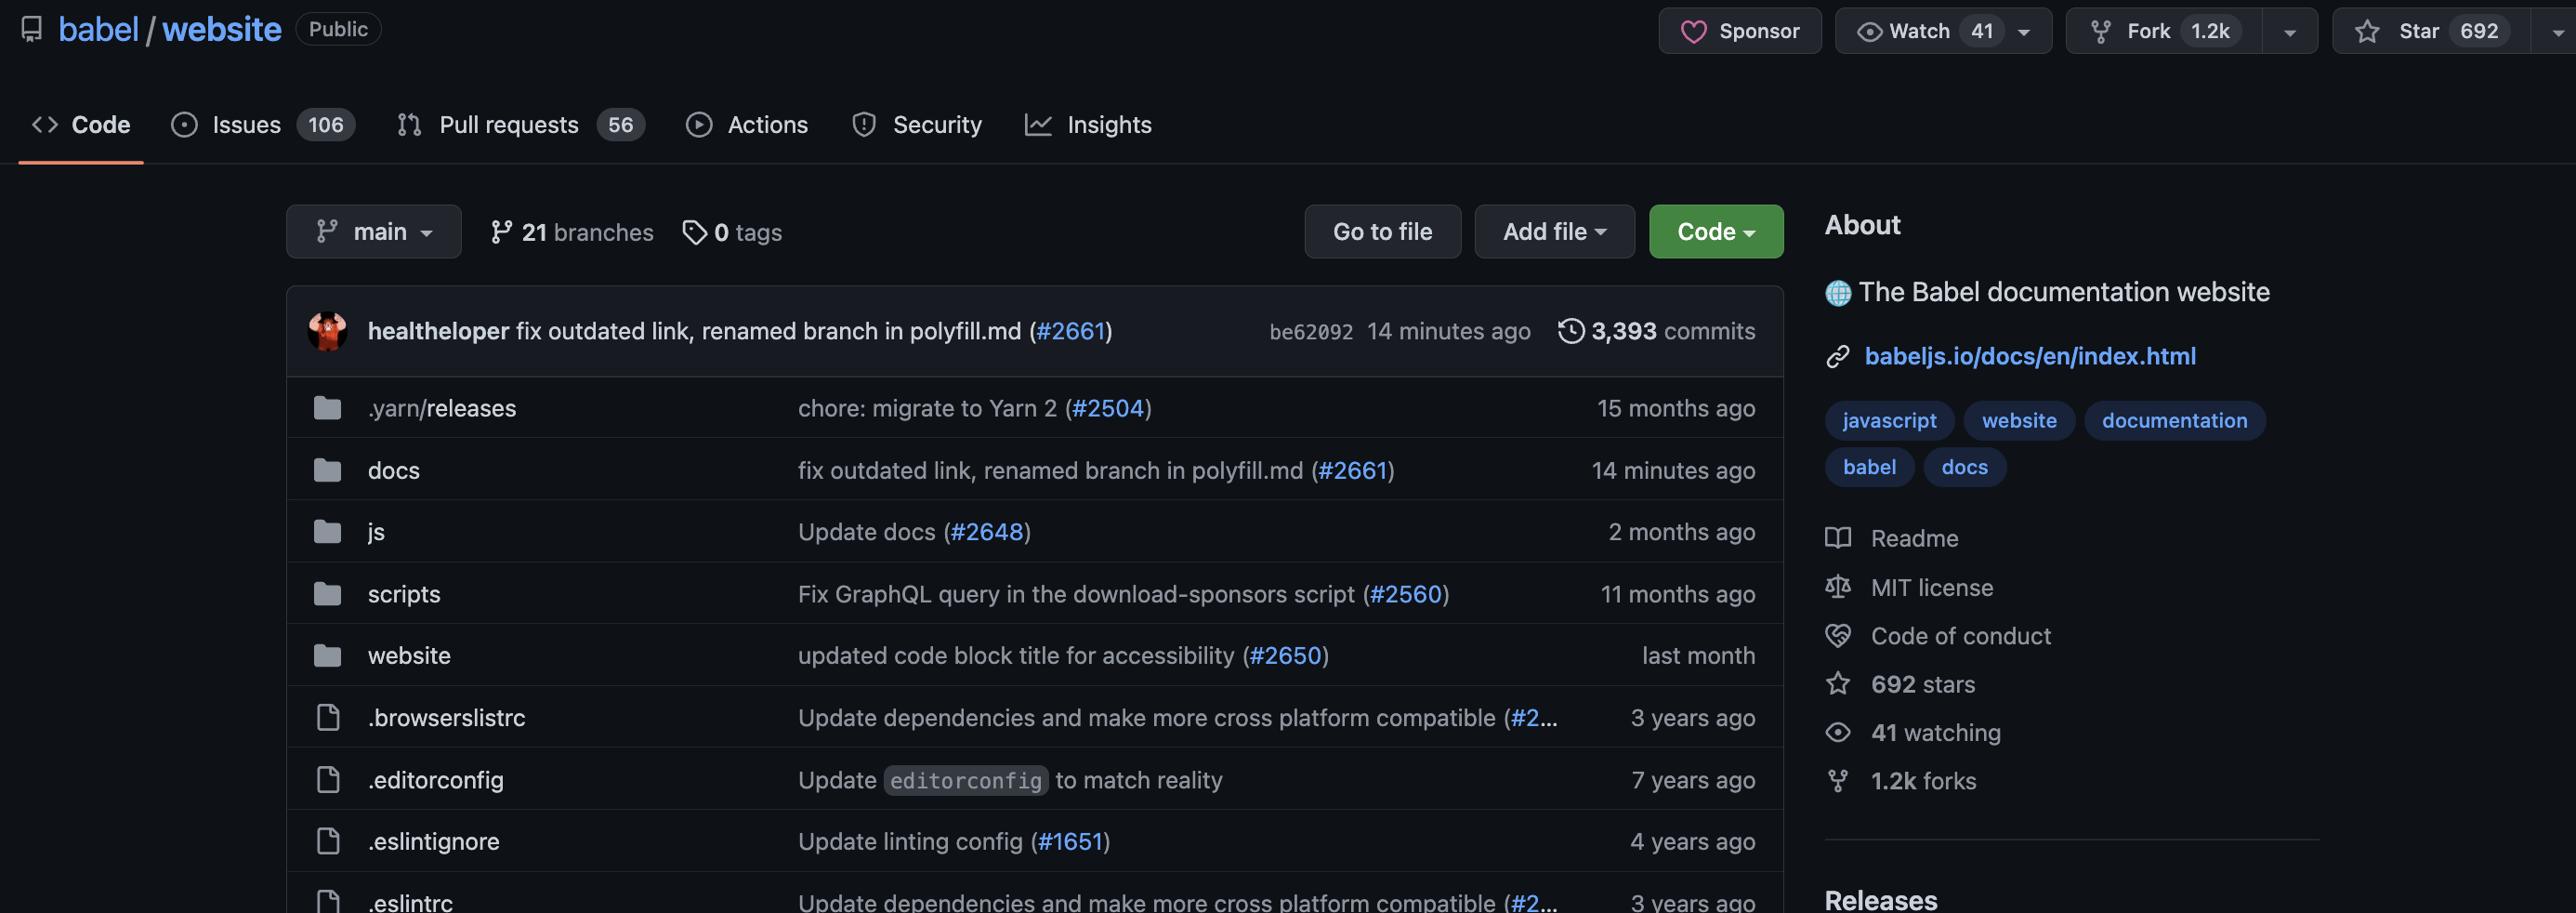Open the babel organization link

(98, 29)
